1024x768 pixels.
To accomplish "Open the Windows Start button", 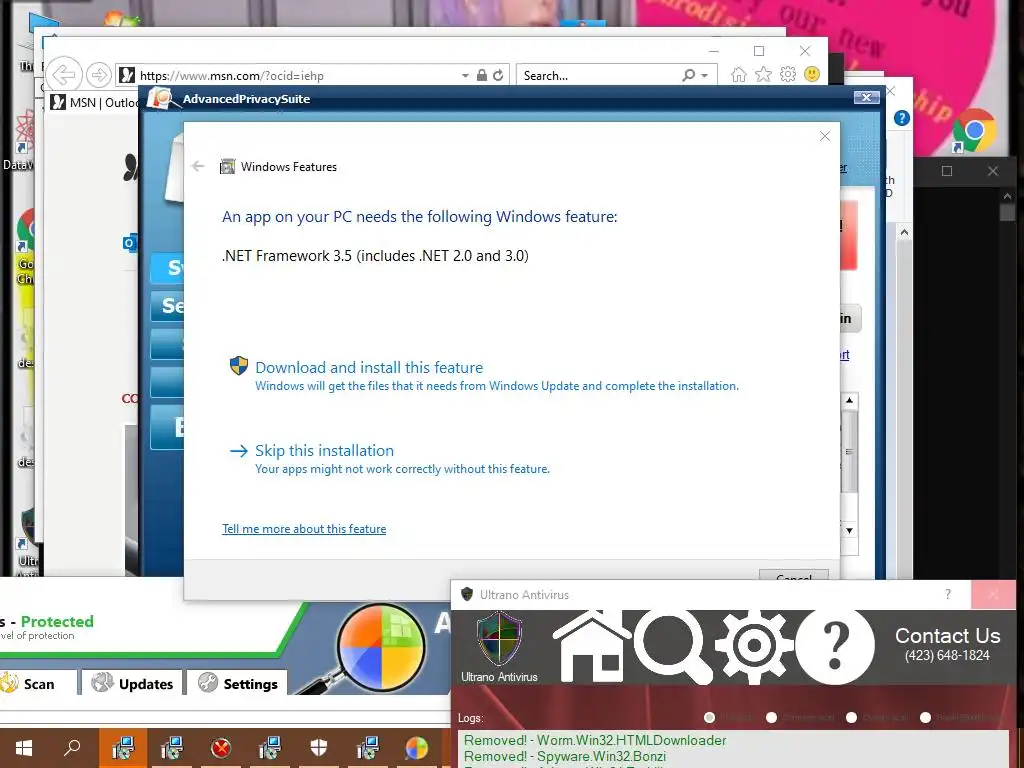I will point(24,748).
